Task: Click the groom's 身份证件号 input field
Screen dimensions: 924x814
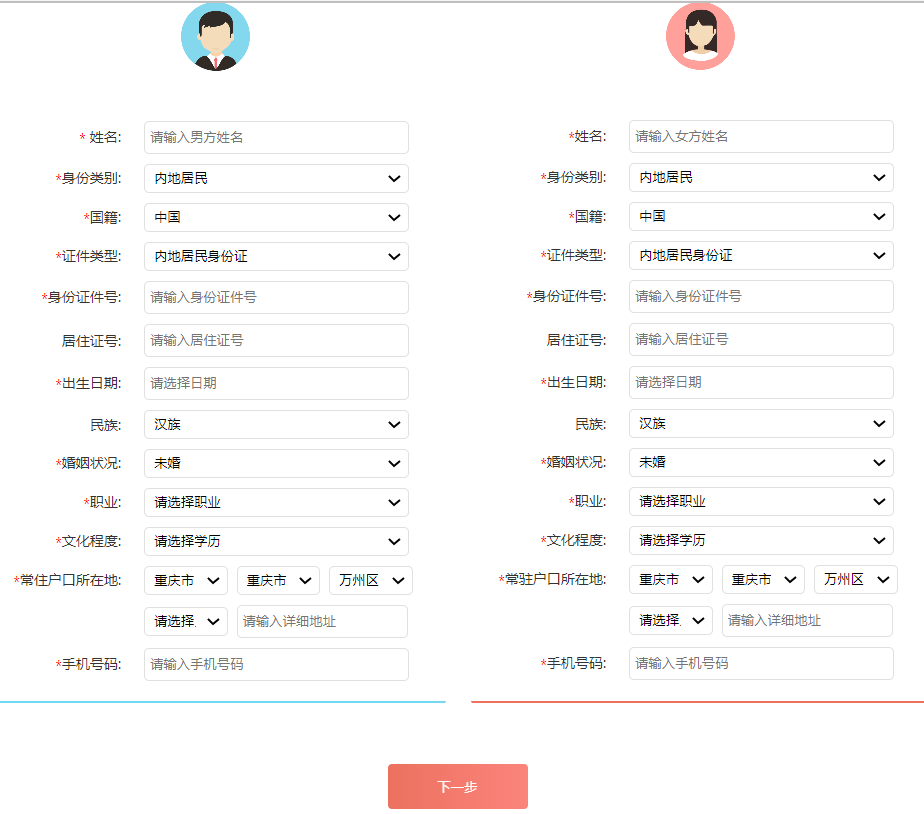Action: pos(276,297)
